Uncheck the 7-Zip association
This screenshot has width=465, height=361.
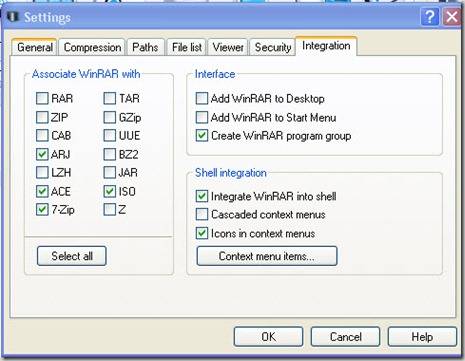[x=42, y=210]
